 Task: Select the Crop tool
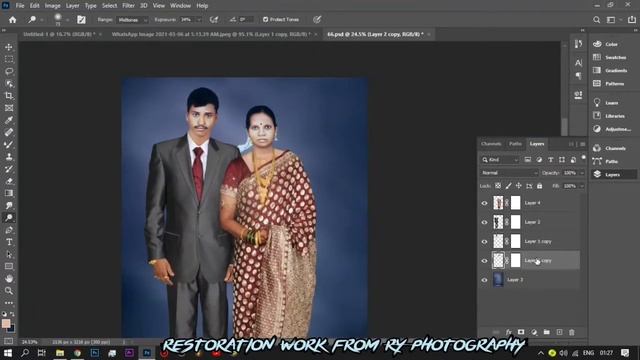(x=9, y=96)
